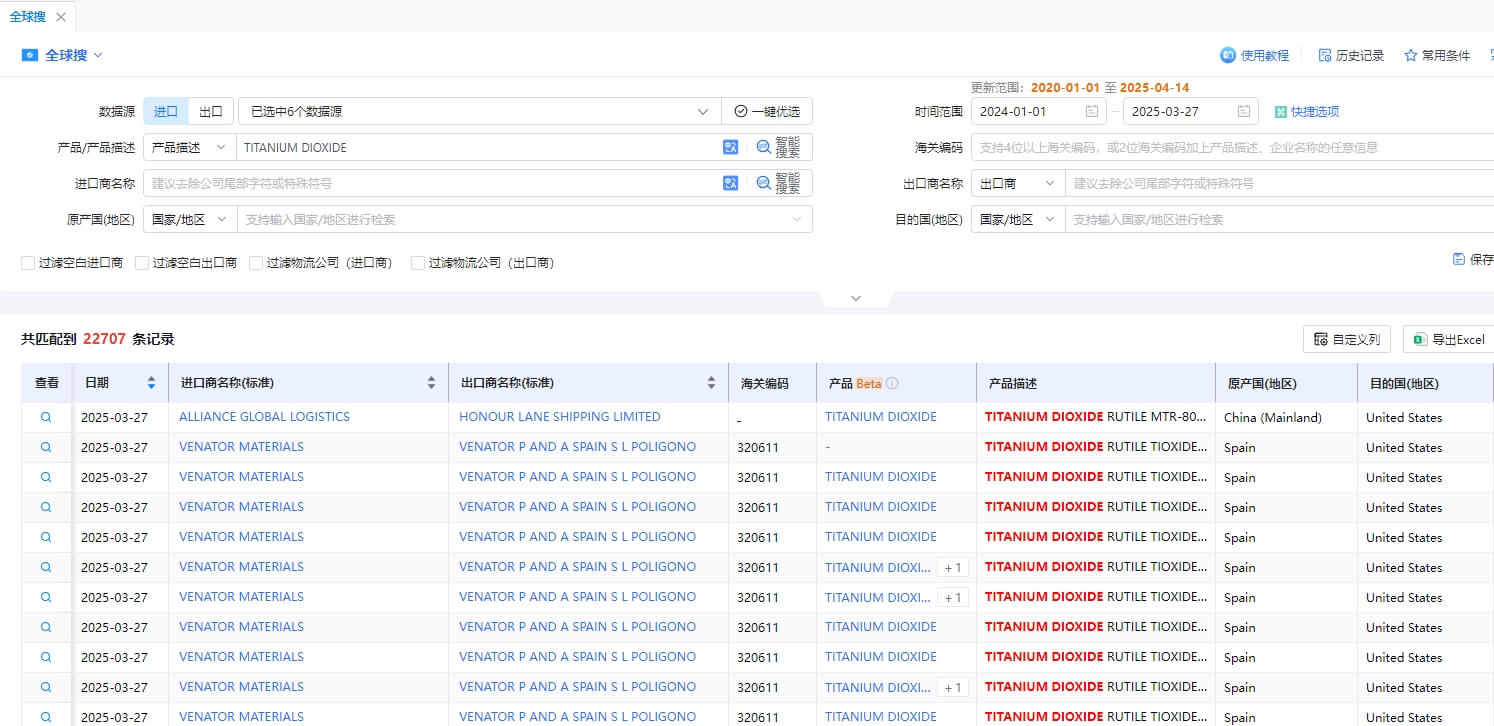Viewport: 1494px width, 726px height.
Task: Click 海关编码 column header
Action: click(x=765, y=383)
